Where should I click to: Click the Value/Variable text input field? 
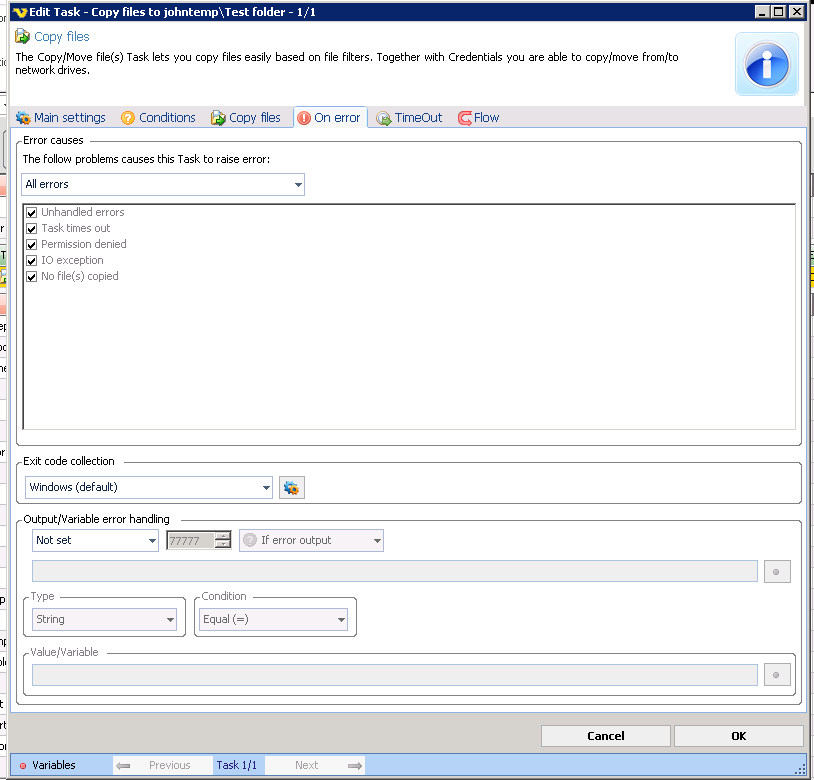(394, 675)
